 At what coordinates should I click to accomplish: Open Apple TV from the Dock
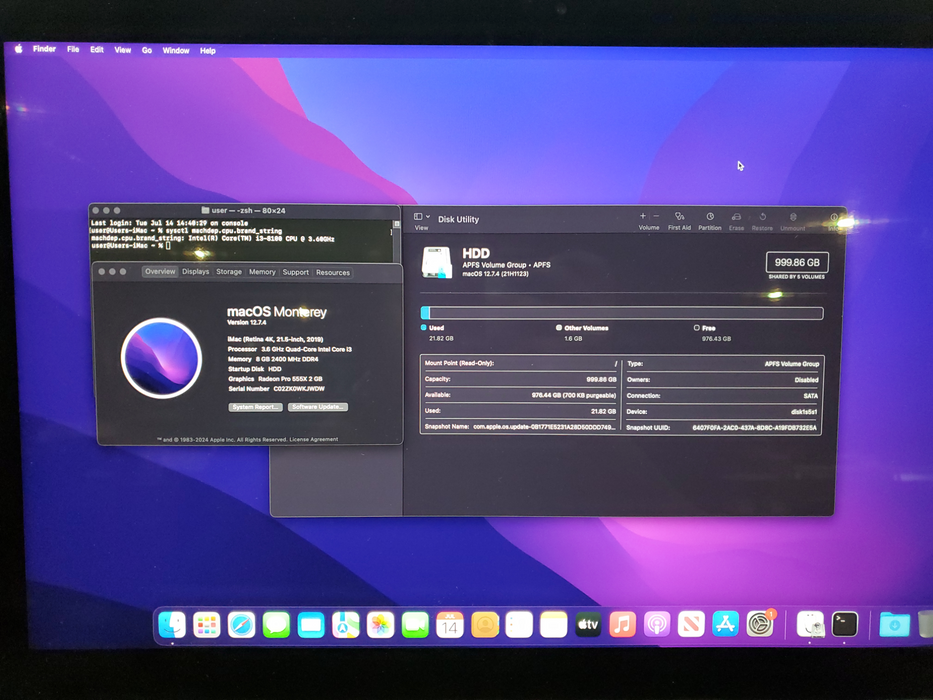(x=588, y=624)
